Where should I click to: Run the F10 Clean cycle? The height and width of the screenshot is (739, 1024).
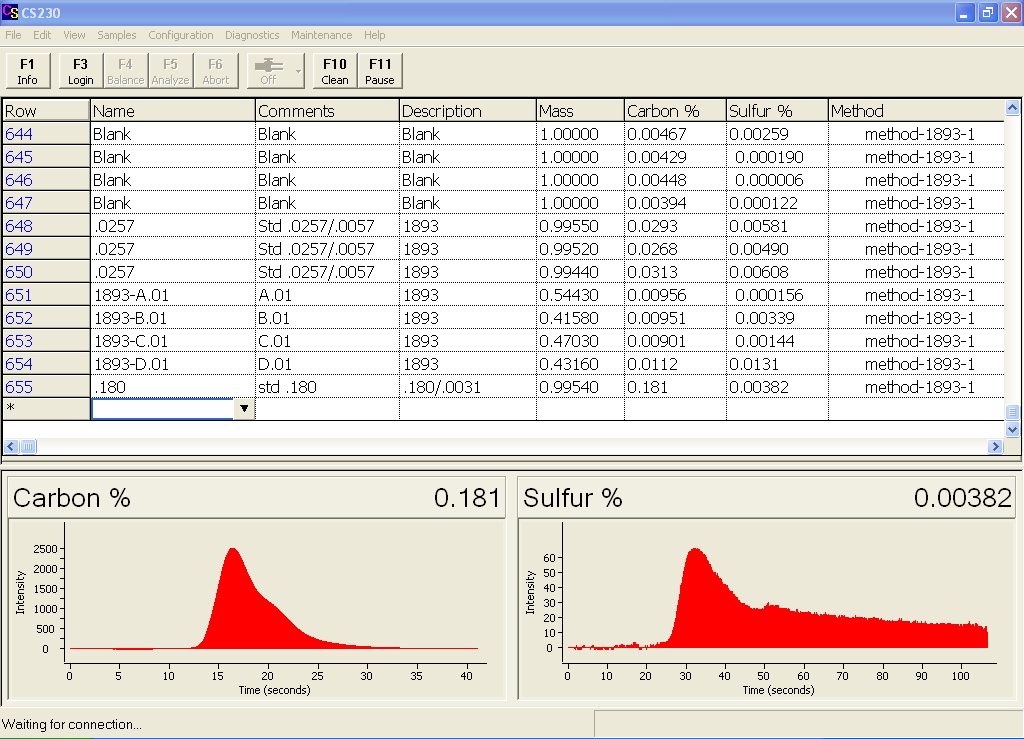click(x=334, y=70)
